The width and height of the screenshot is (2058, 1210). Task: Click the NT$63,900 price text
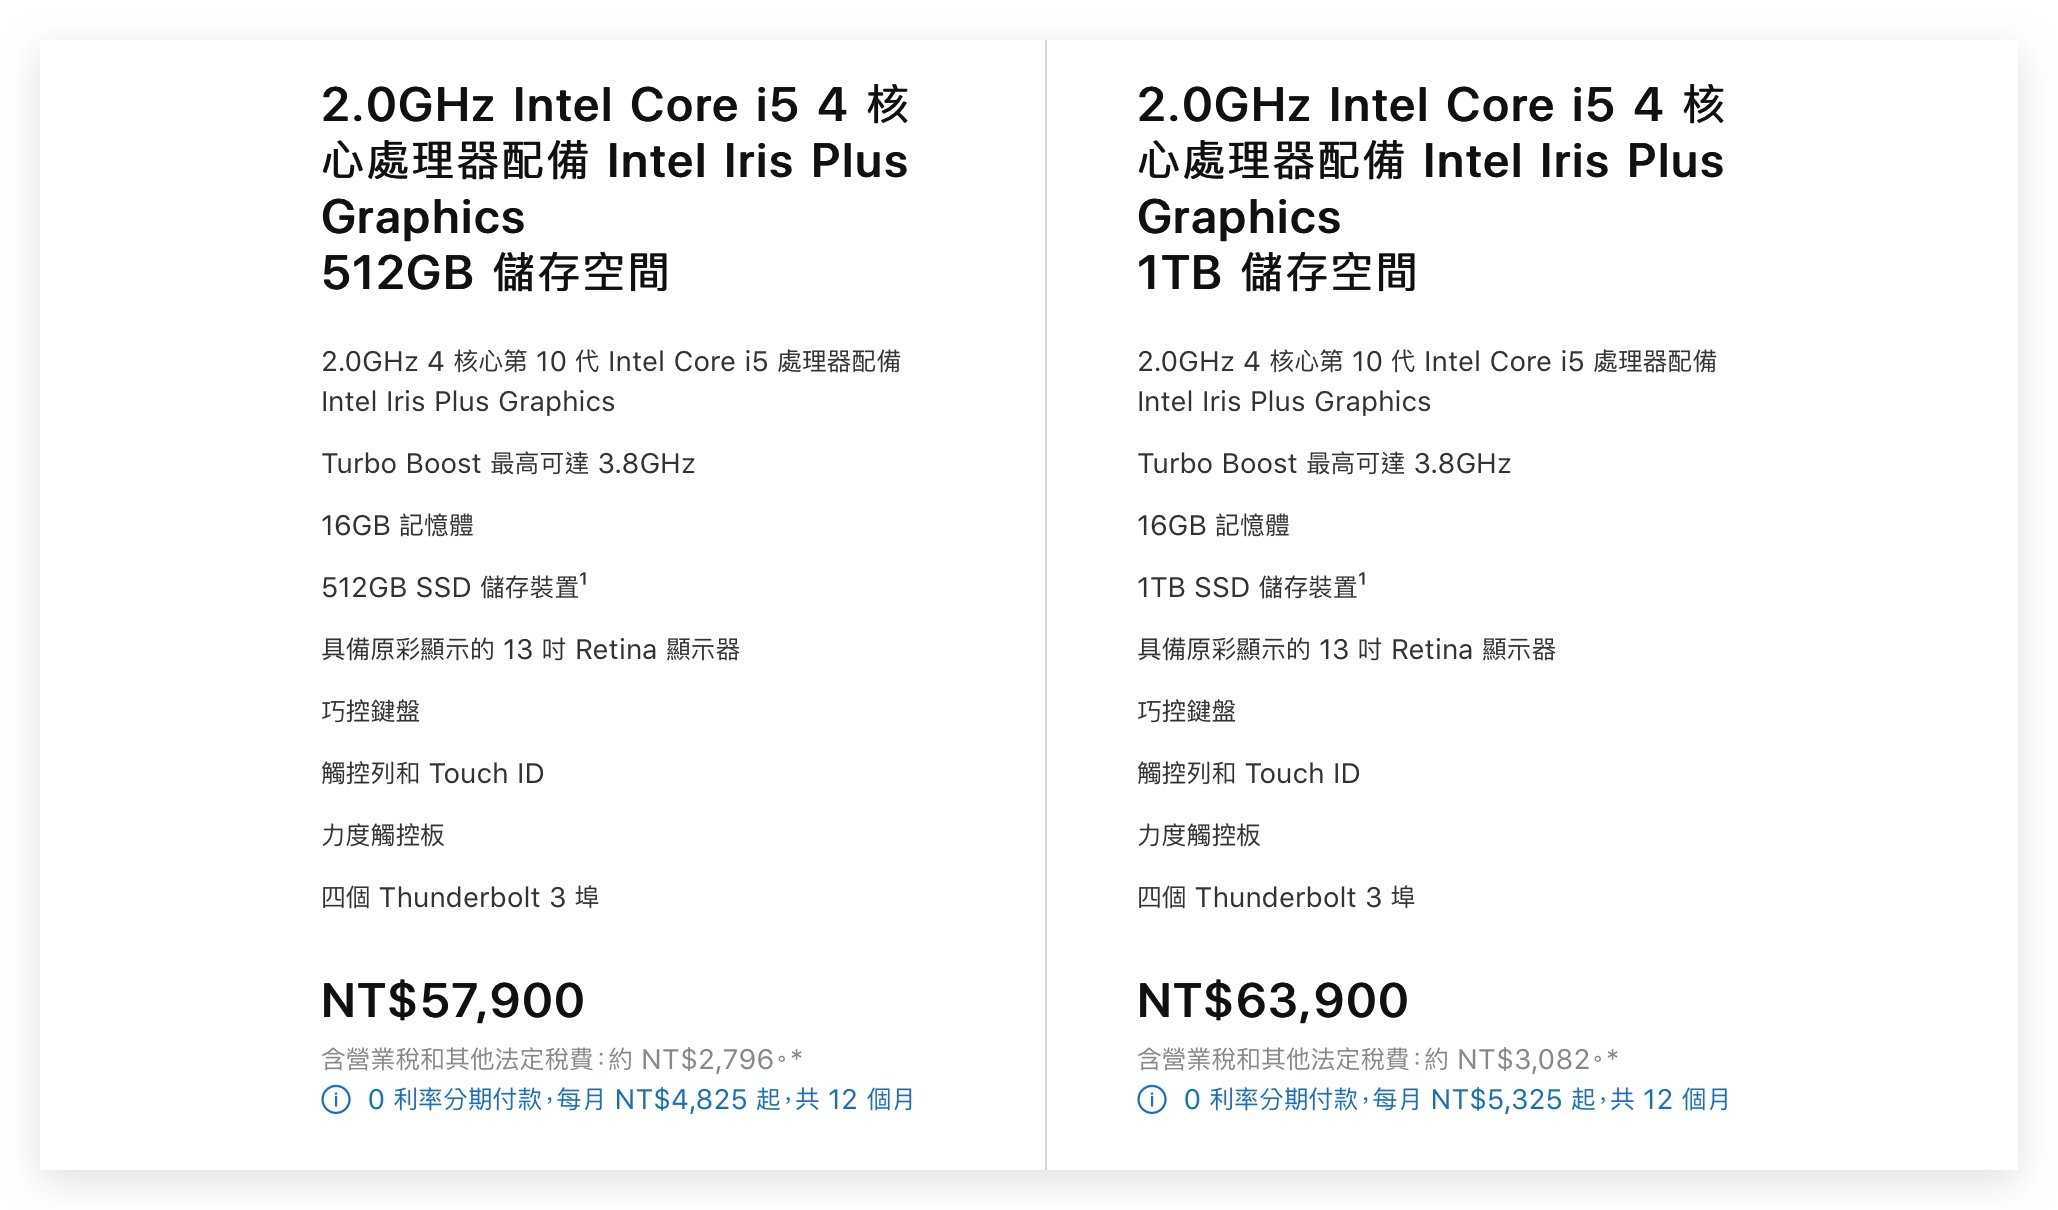(x=1272, y=1000)
